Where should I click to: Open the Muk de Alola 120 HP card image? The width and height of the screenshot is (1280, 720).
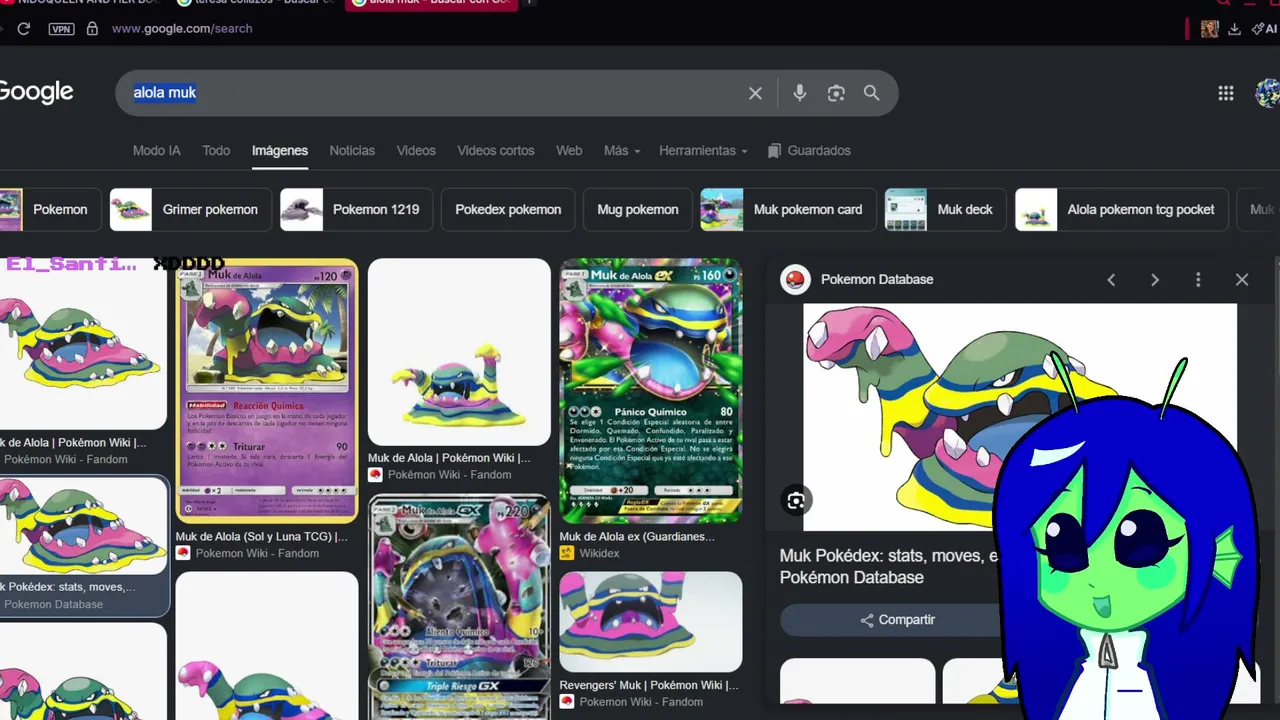267,391
